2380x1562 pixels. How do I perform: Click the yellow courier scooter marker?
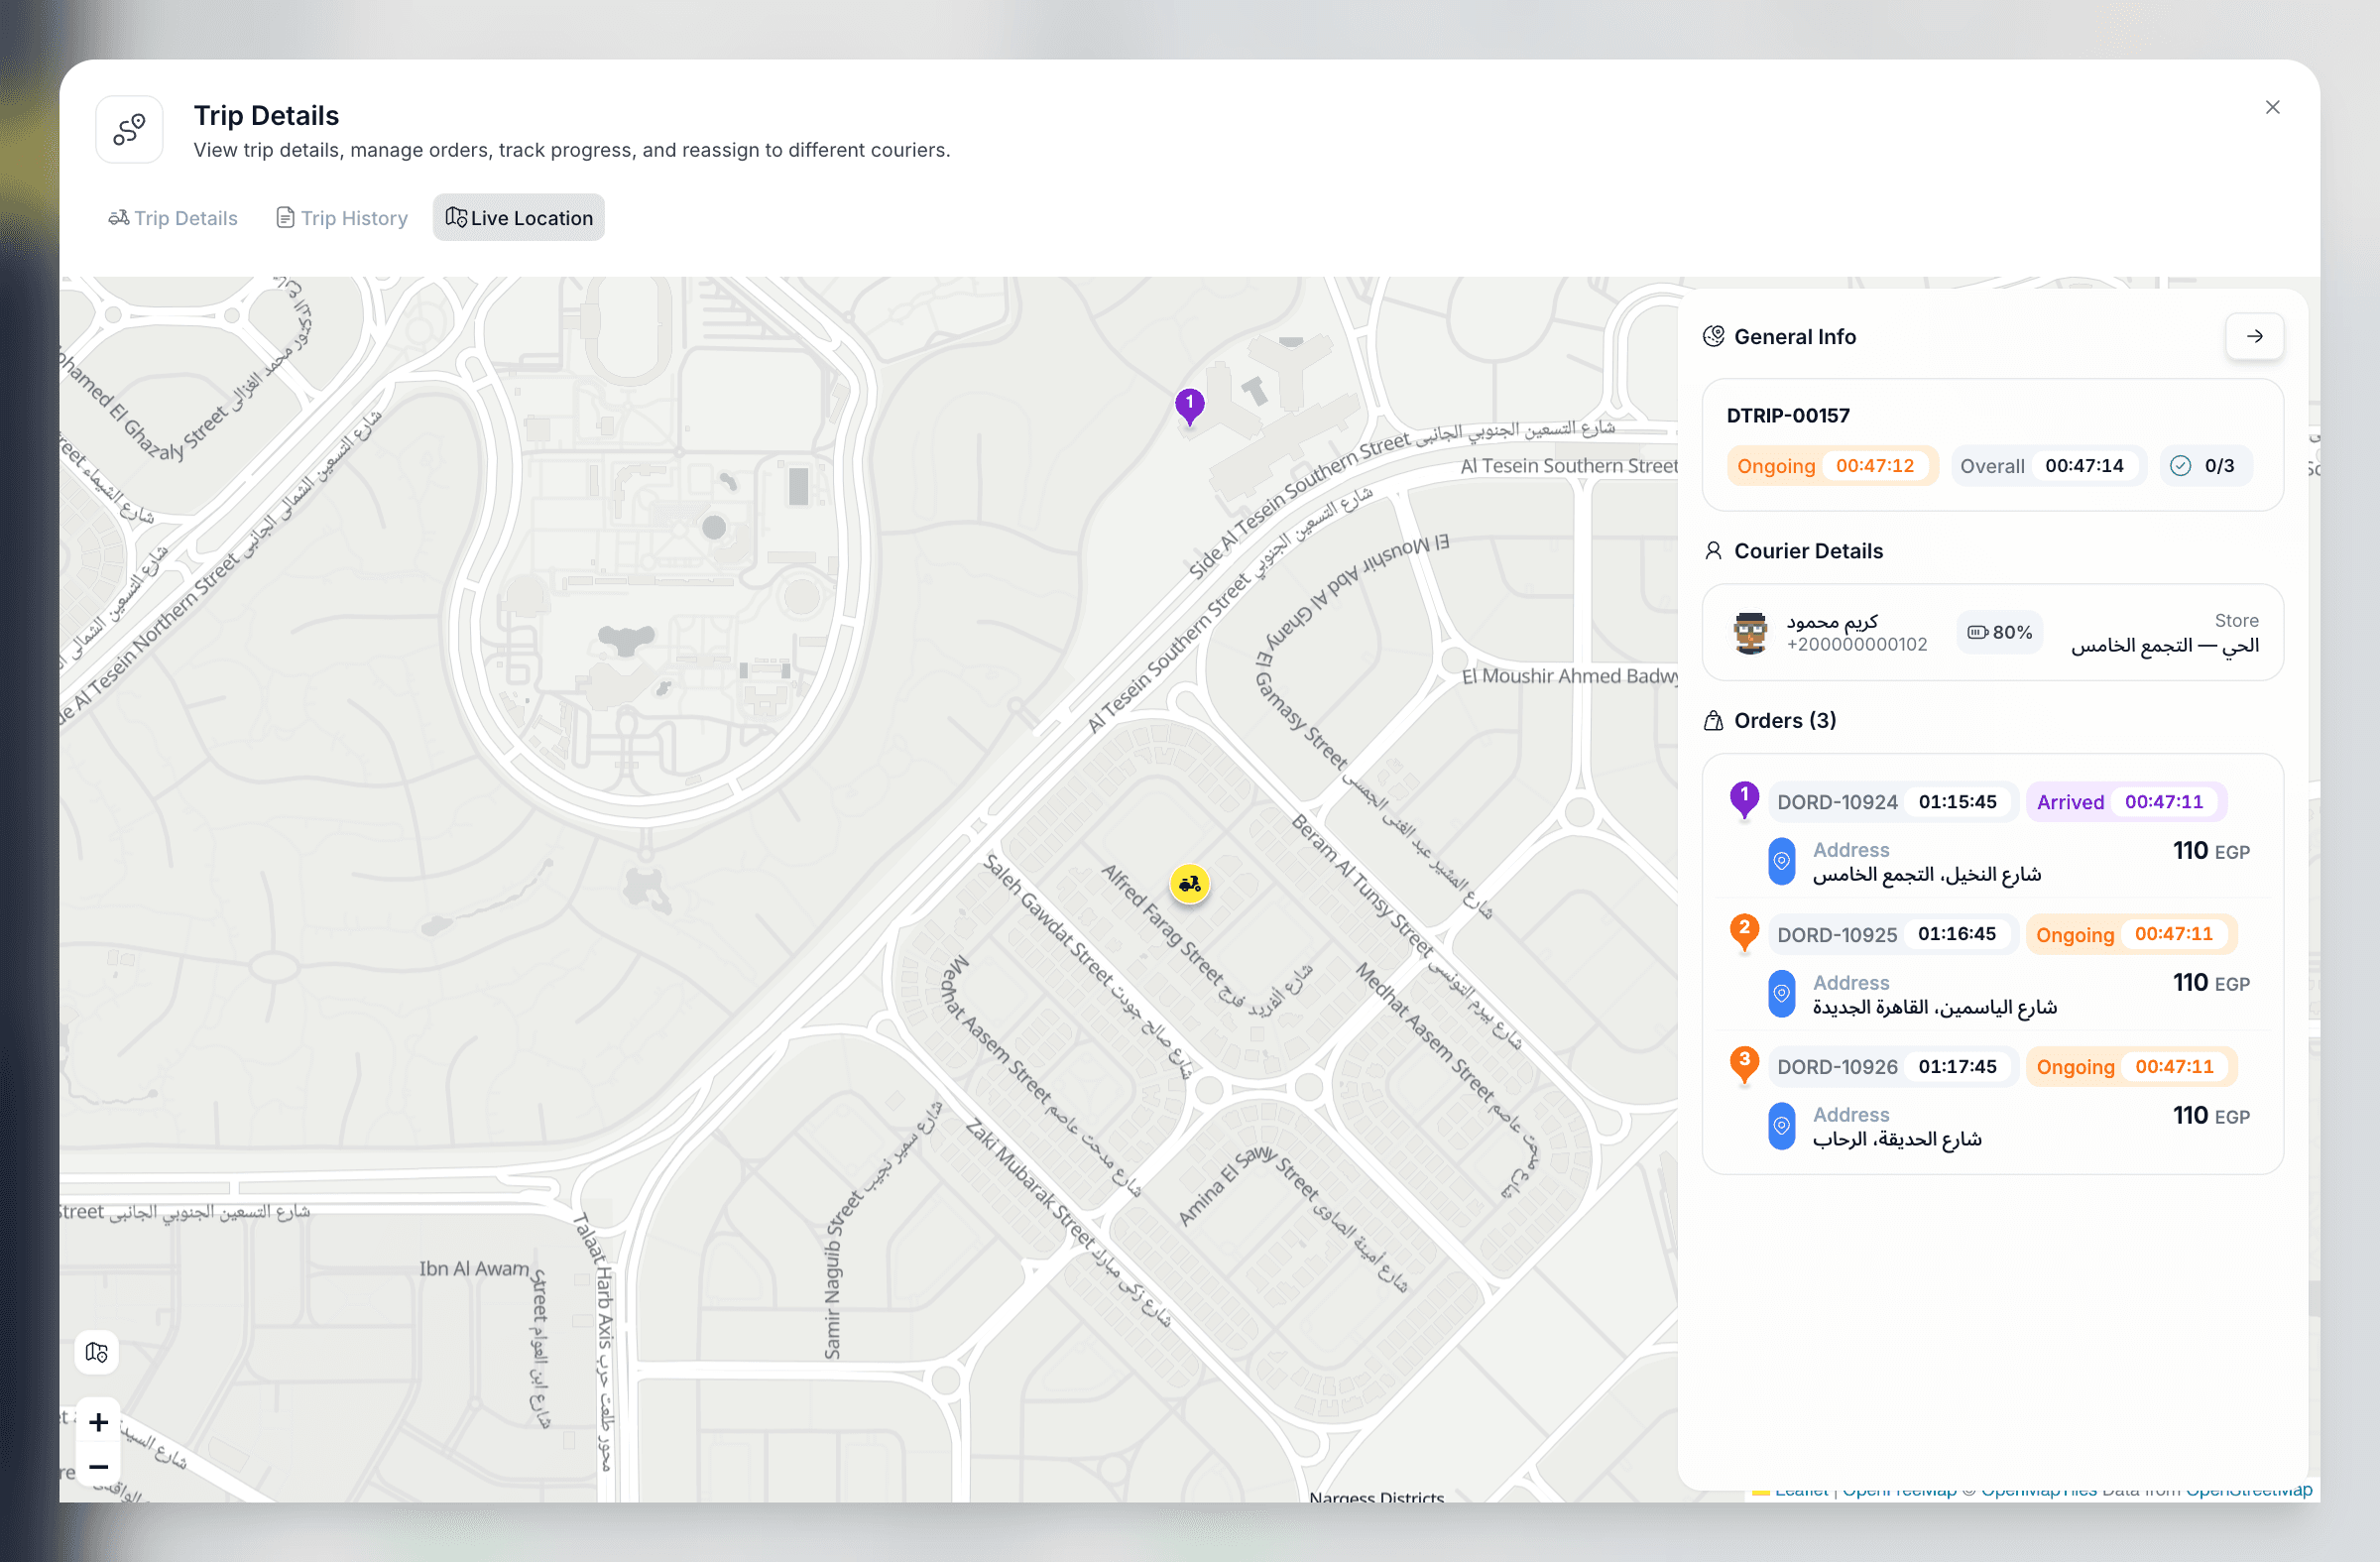(x=1189, y=884)
